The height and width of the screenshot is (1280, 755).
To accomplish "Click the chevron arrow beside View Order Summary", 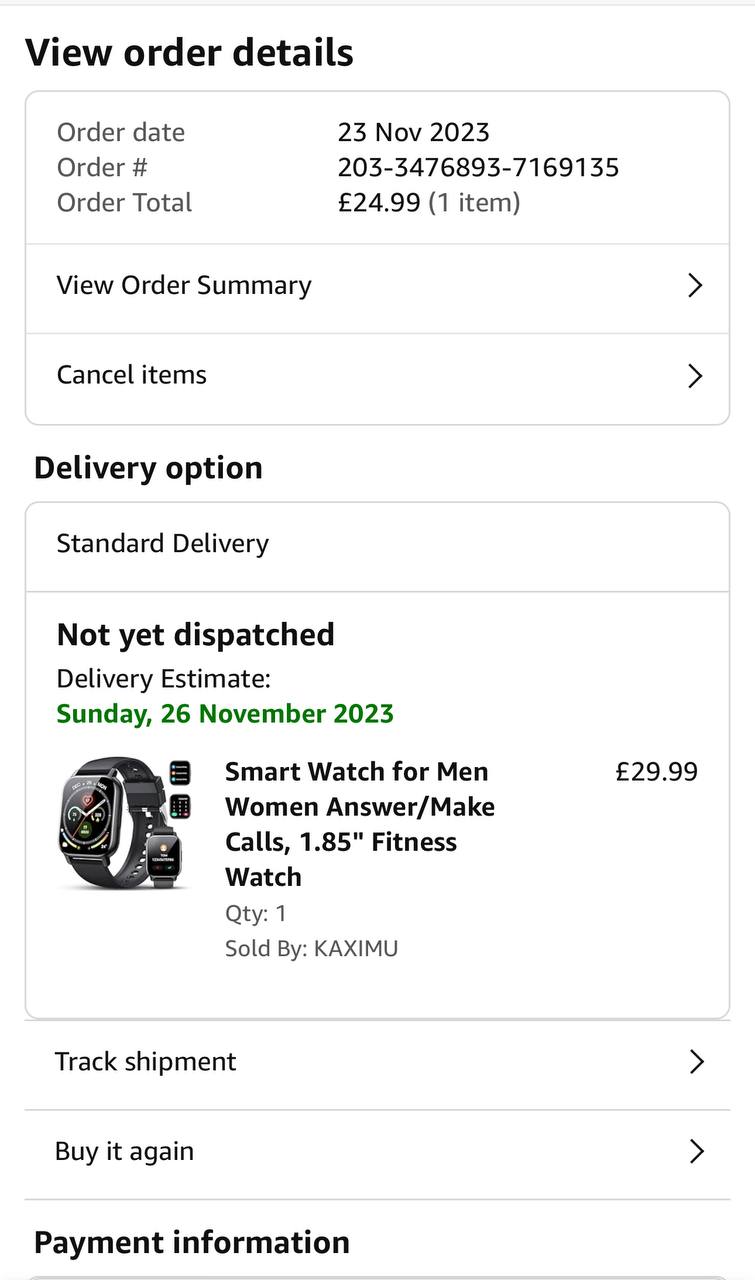I will [695, 286].
